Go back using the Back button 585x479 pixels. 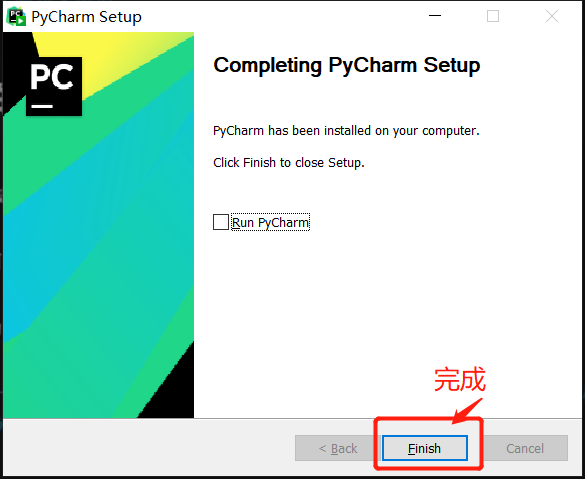pos(338,448)
